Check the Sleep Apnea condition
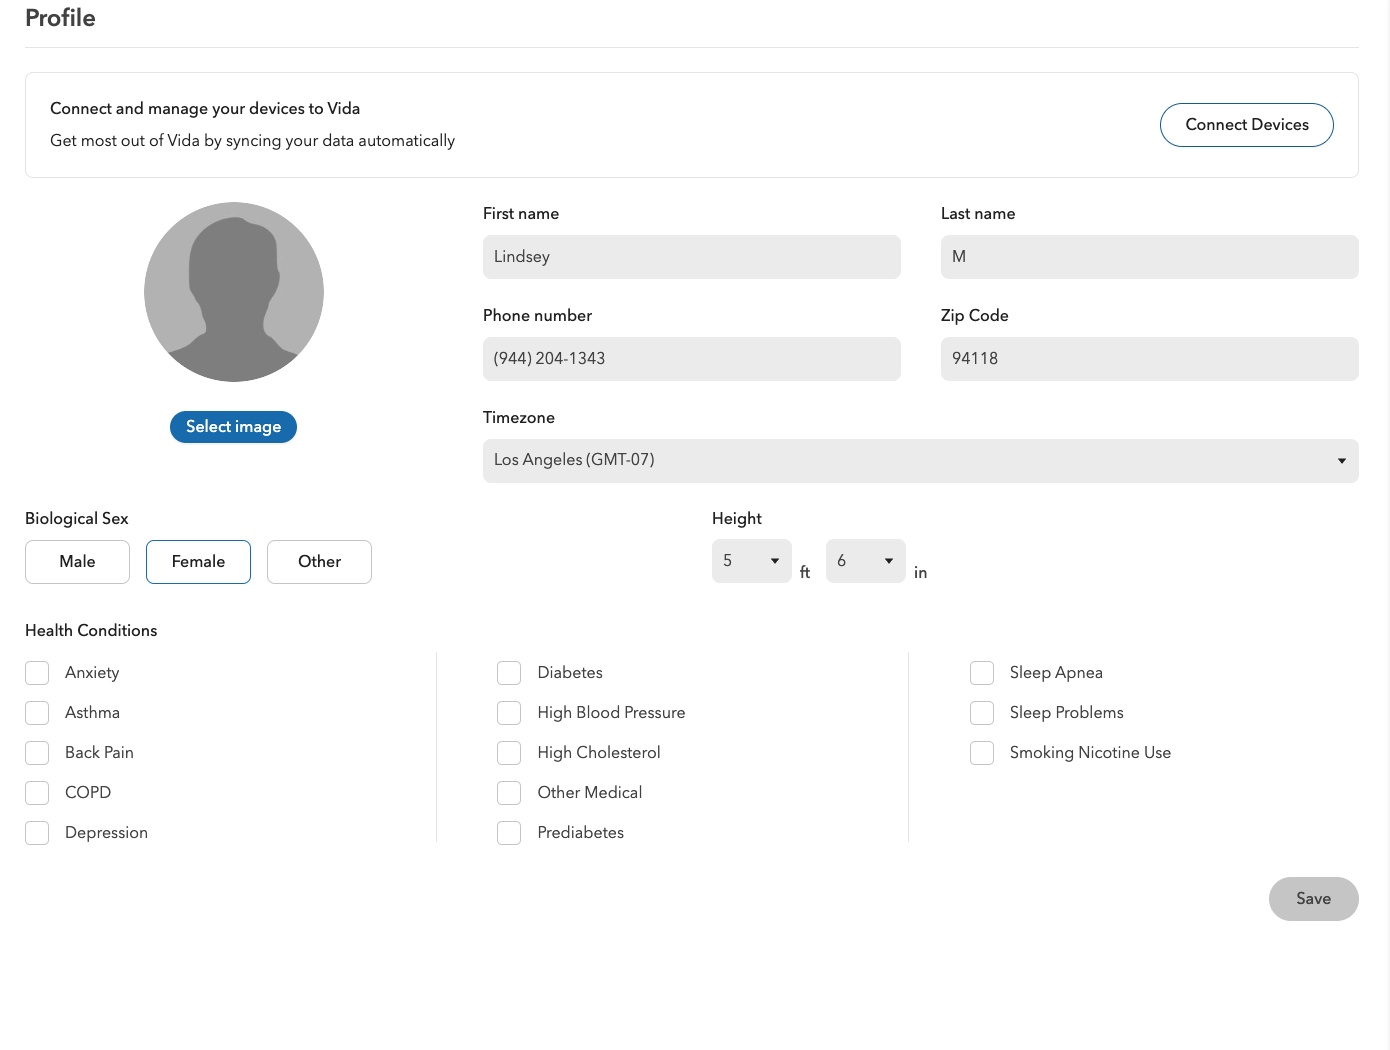The image size is (1390, 1050). tap(982, 672)
